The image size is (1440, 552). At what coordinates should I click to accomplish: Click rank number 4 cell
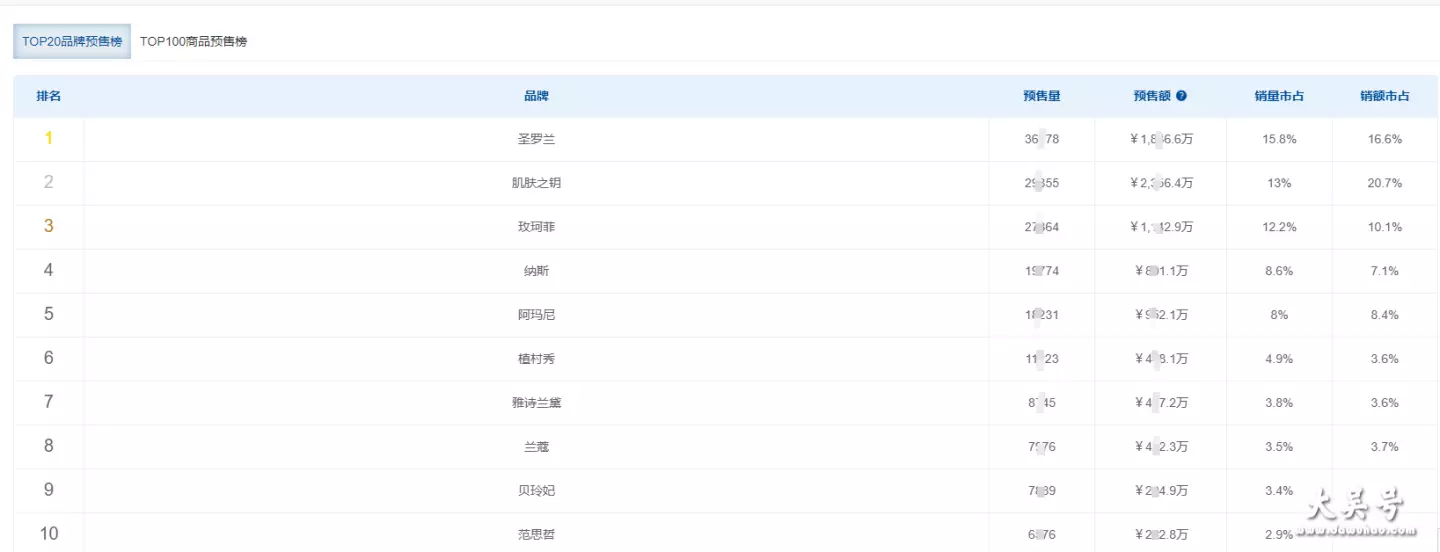(x=49, y=271)
